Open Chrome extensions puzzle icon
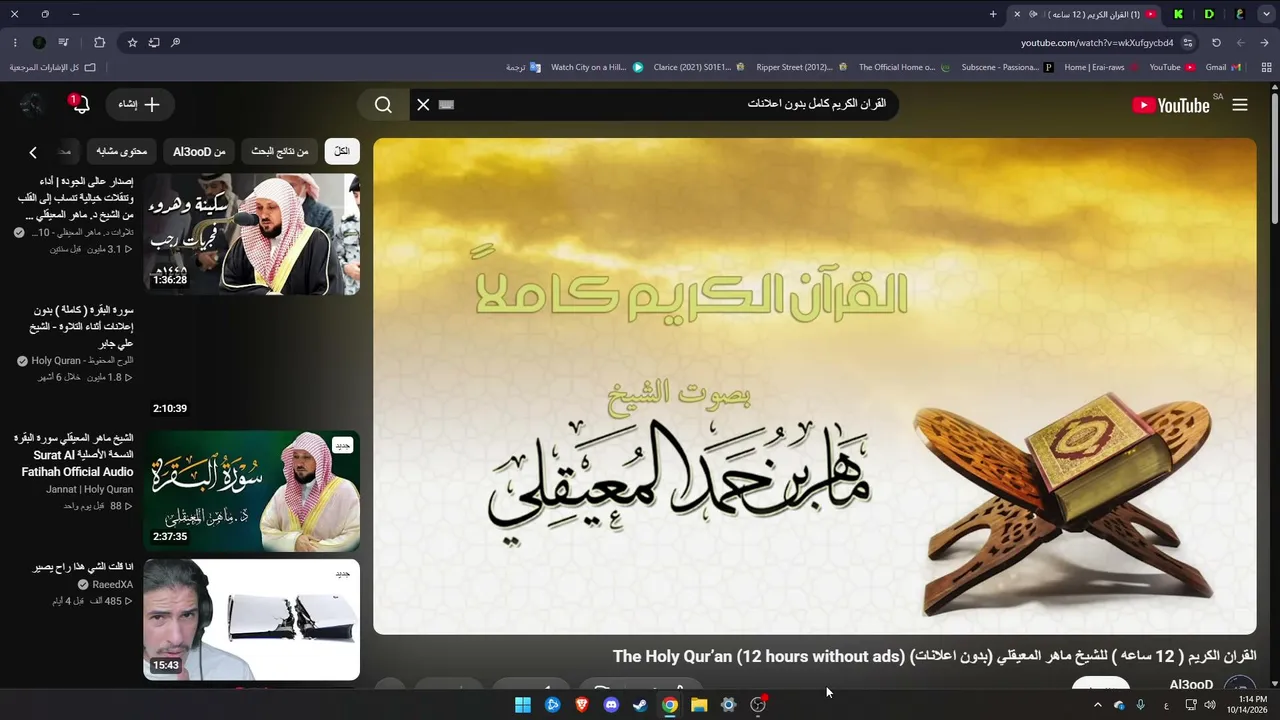 point(99,43)
